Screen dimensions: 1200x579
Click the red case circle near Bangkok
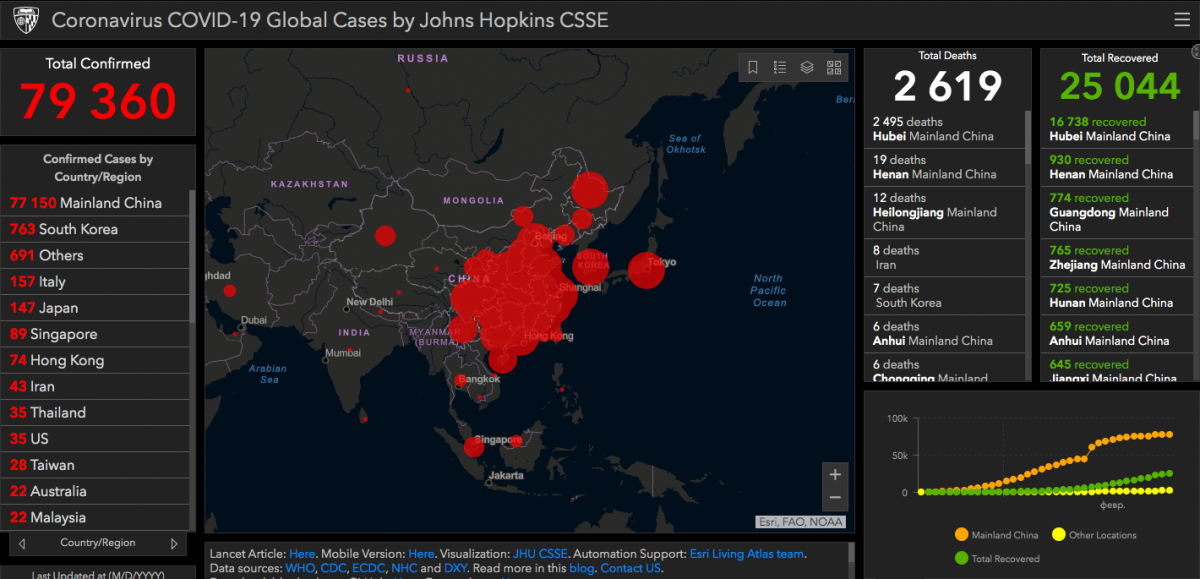(x=460, y=380)
